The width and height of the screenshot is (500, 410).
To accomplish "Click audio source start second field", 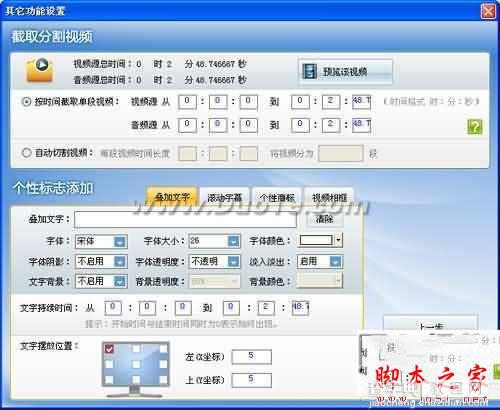I will click(x=249, y=125).
